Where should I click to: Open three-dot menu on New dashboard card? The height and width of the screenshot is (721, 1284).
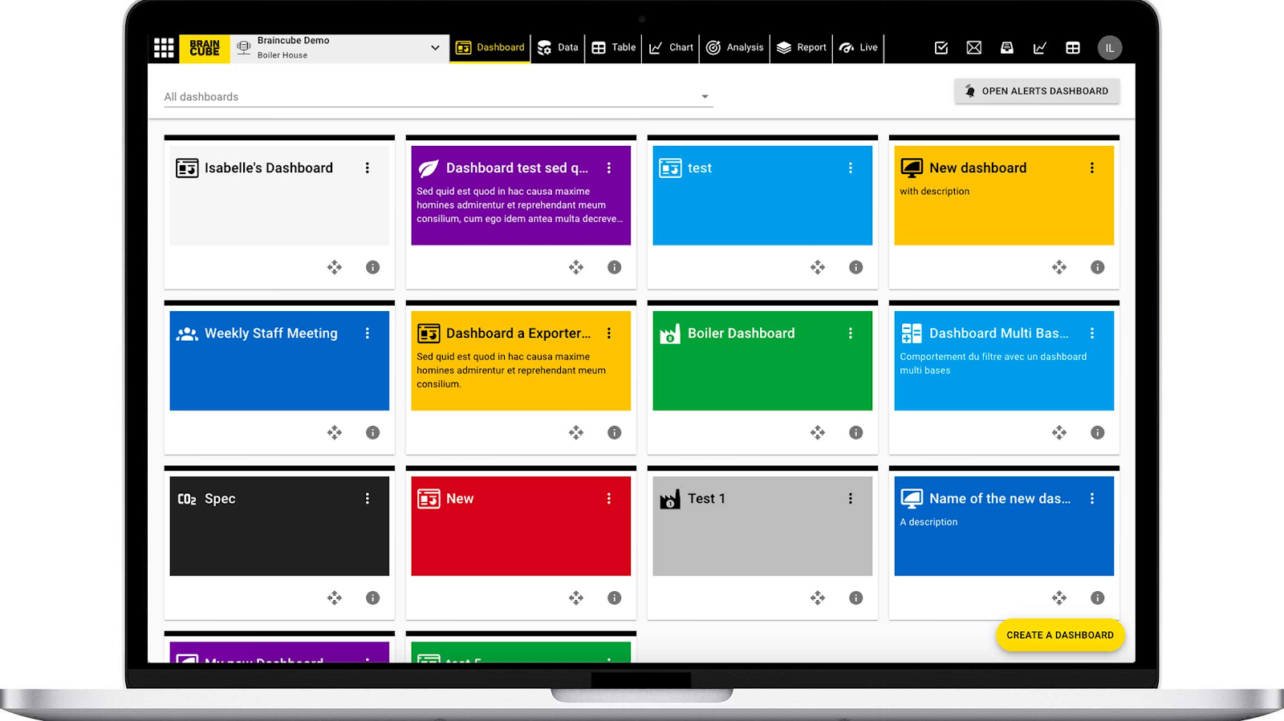click(x=1092, y=168)
